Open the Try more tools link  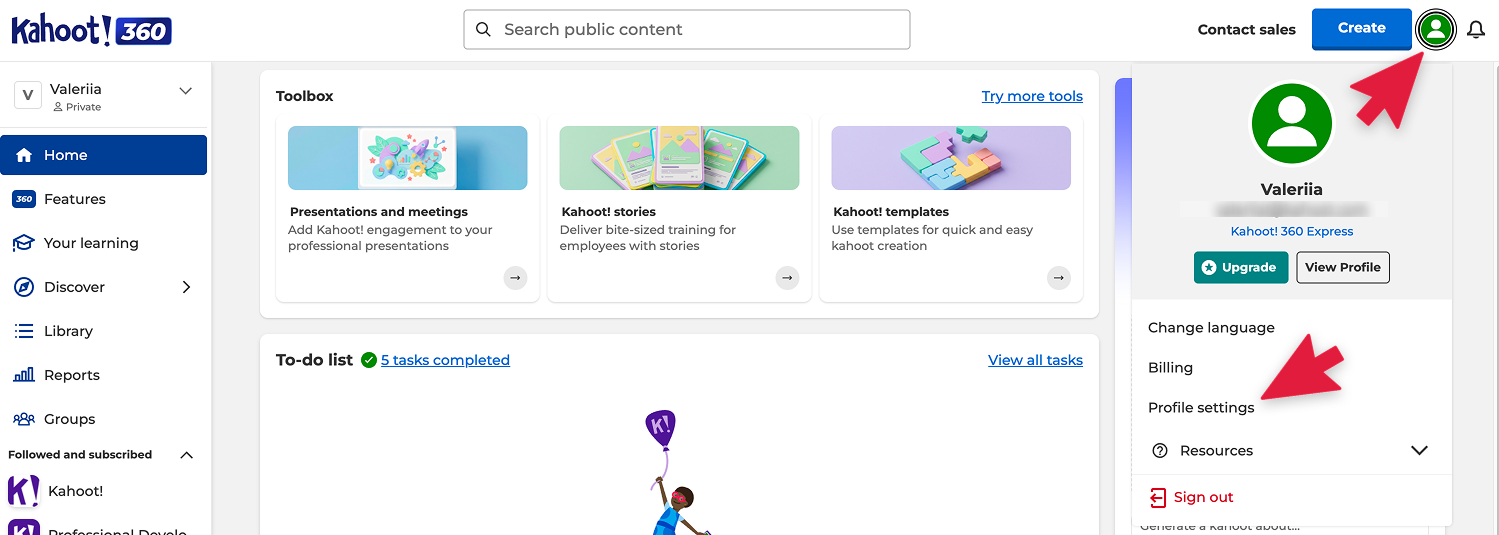pos(1032,96)
